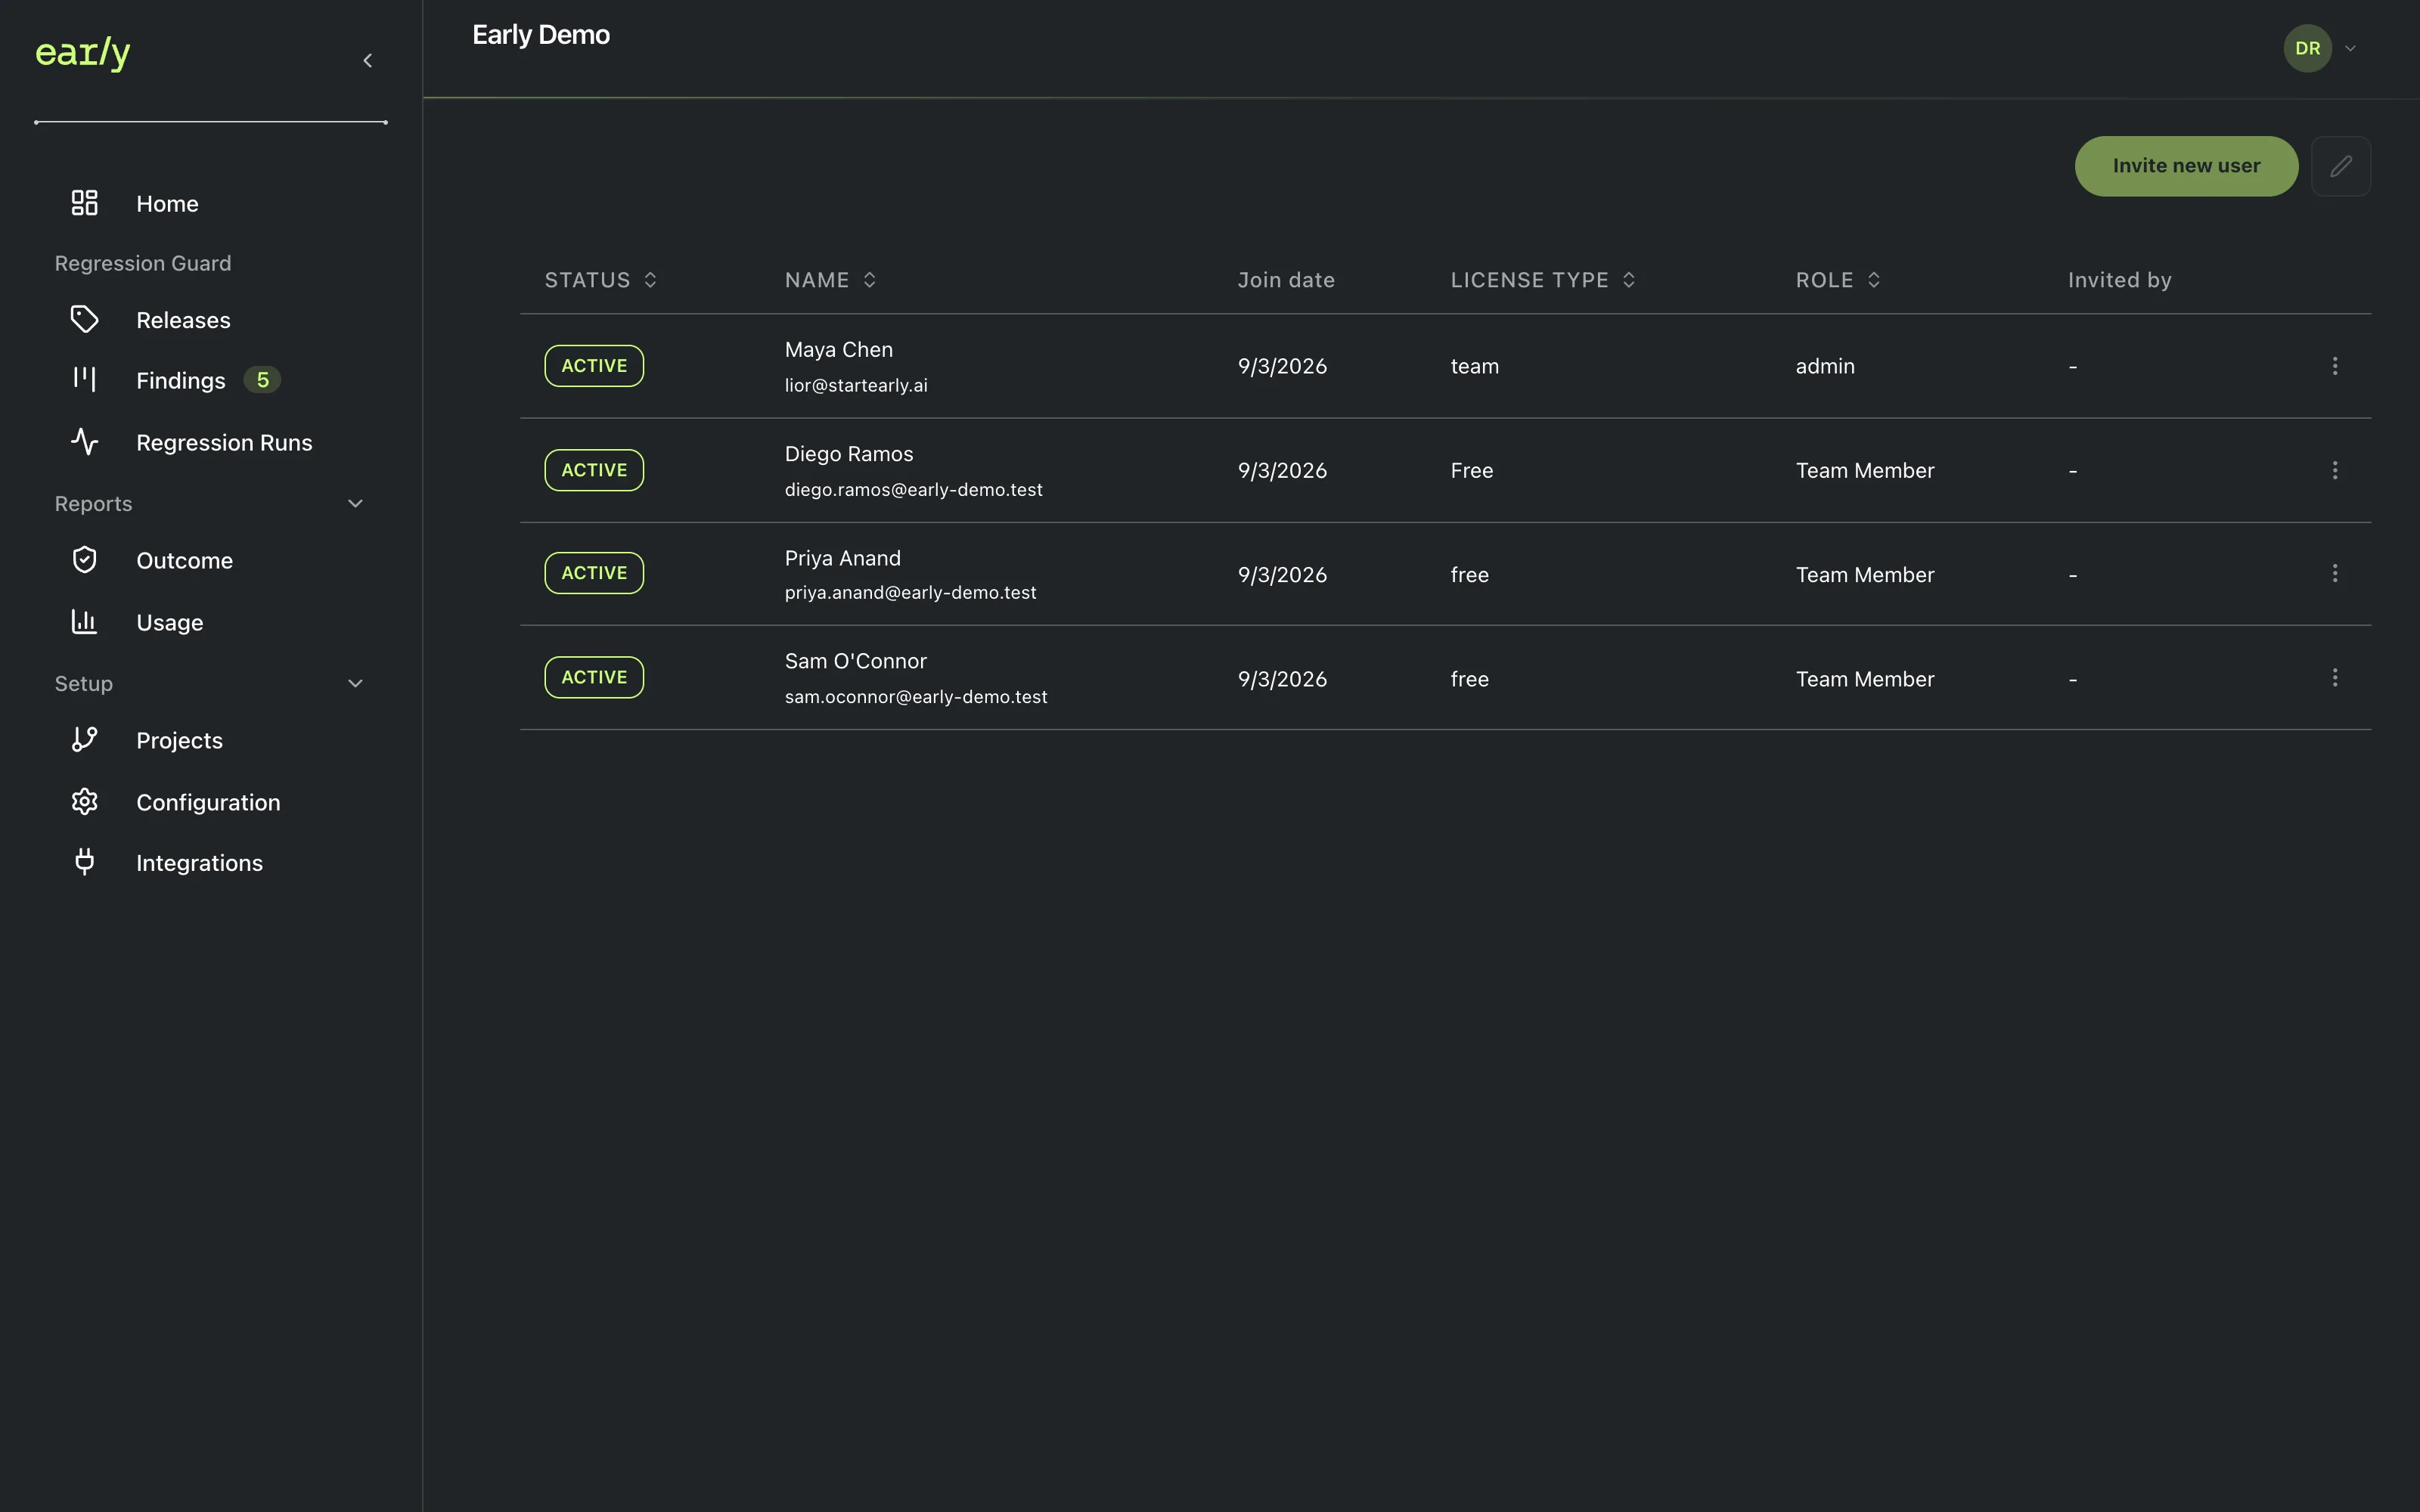The width and height of the screenshot is (2420, 1512).
Task: Click the early logo
Action: (83, 52)
